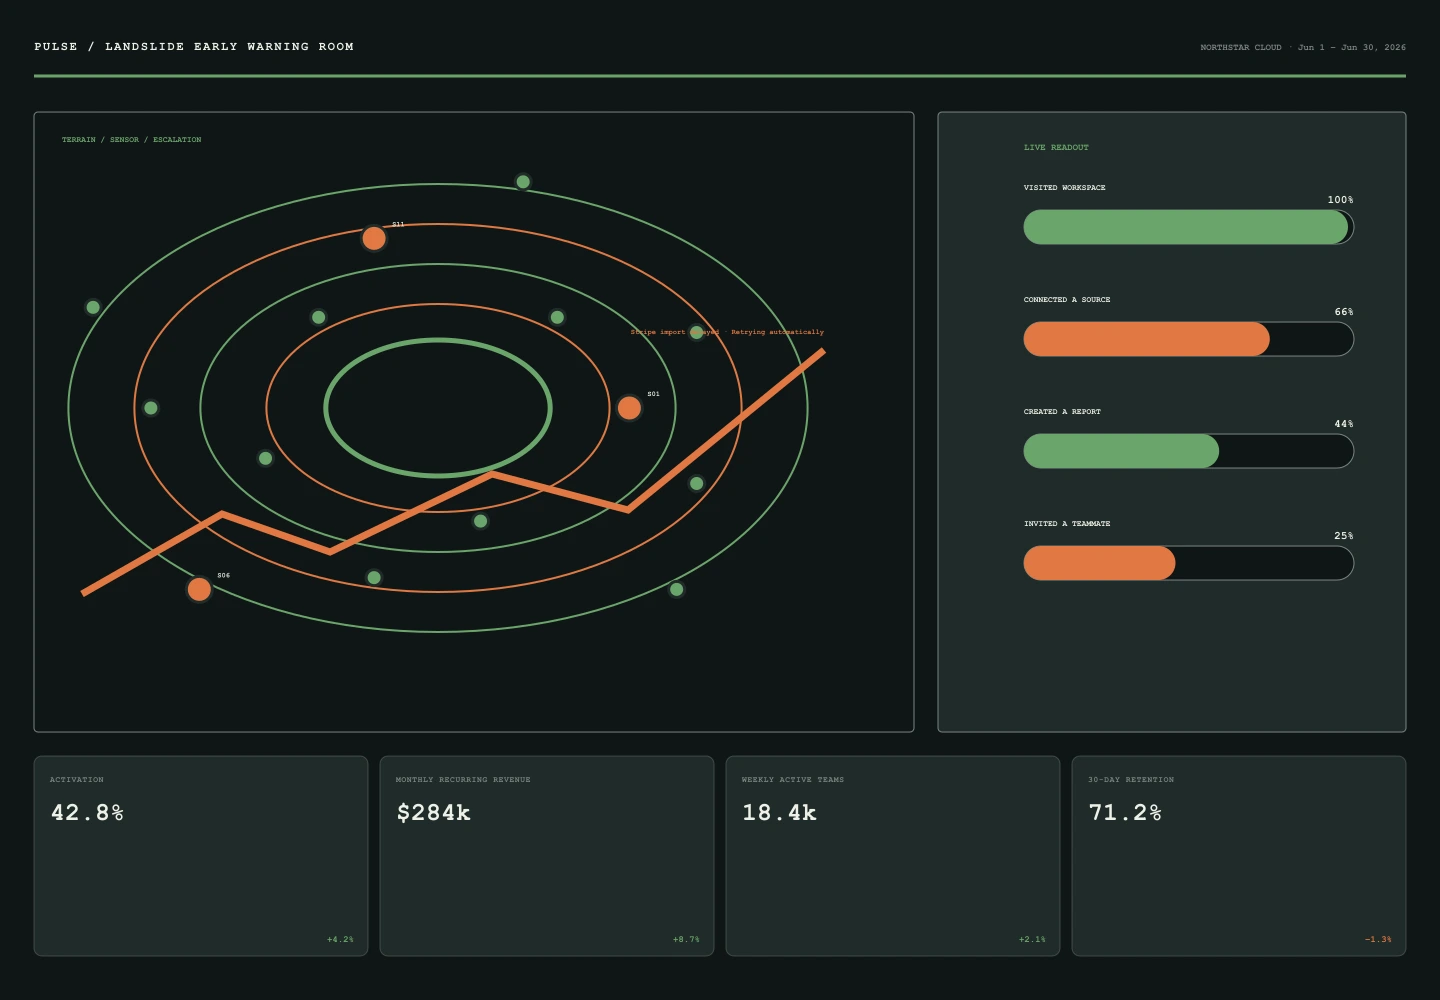Click the '44%' value
1440x1000 pixels.
point(1344,424)
